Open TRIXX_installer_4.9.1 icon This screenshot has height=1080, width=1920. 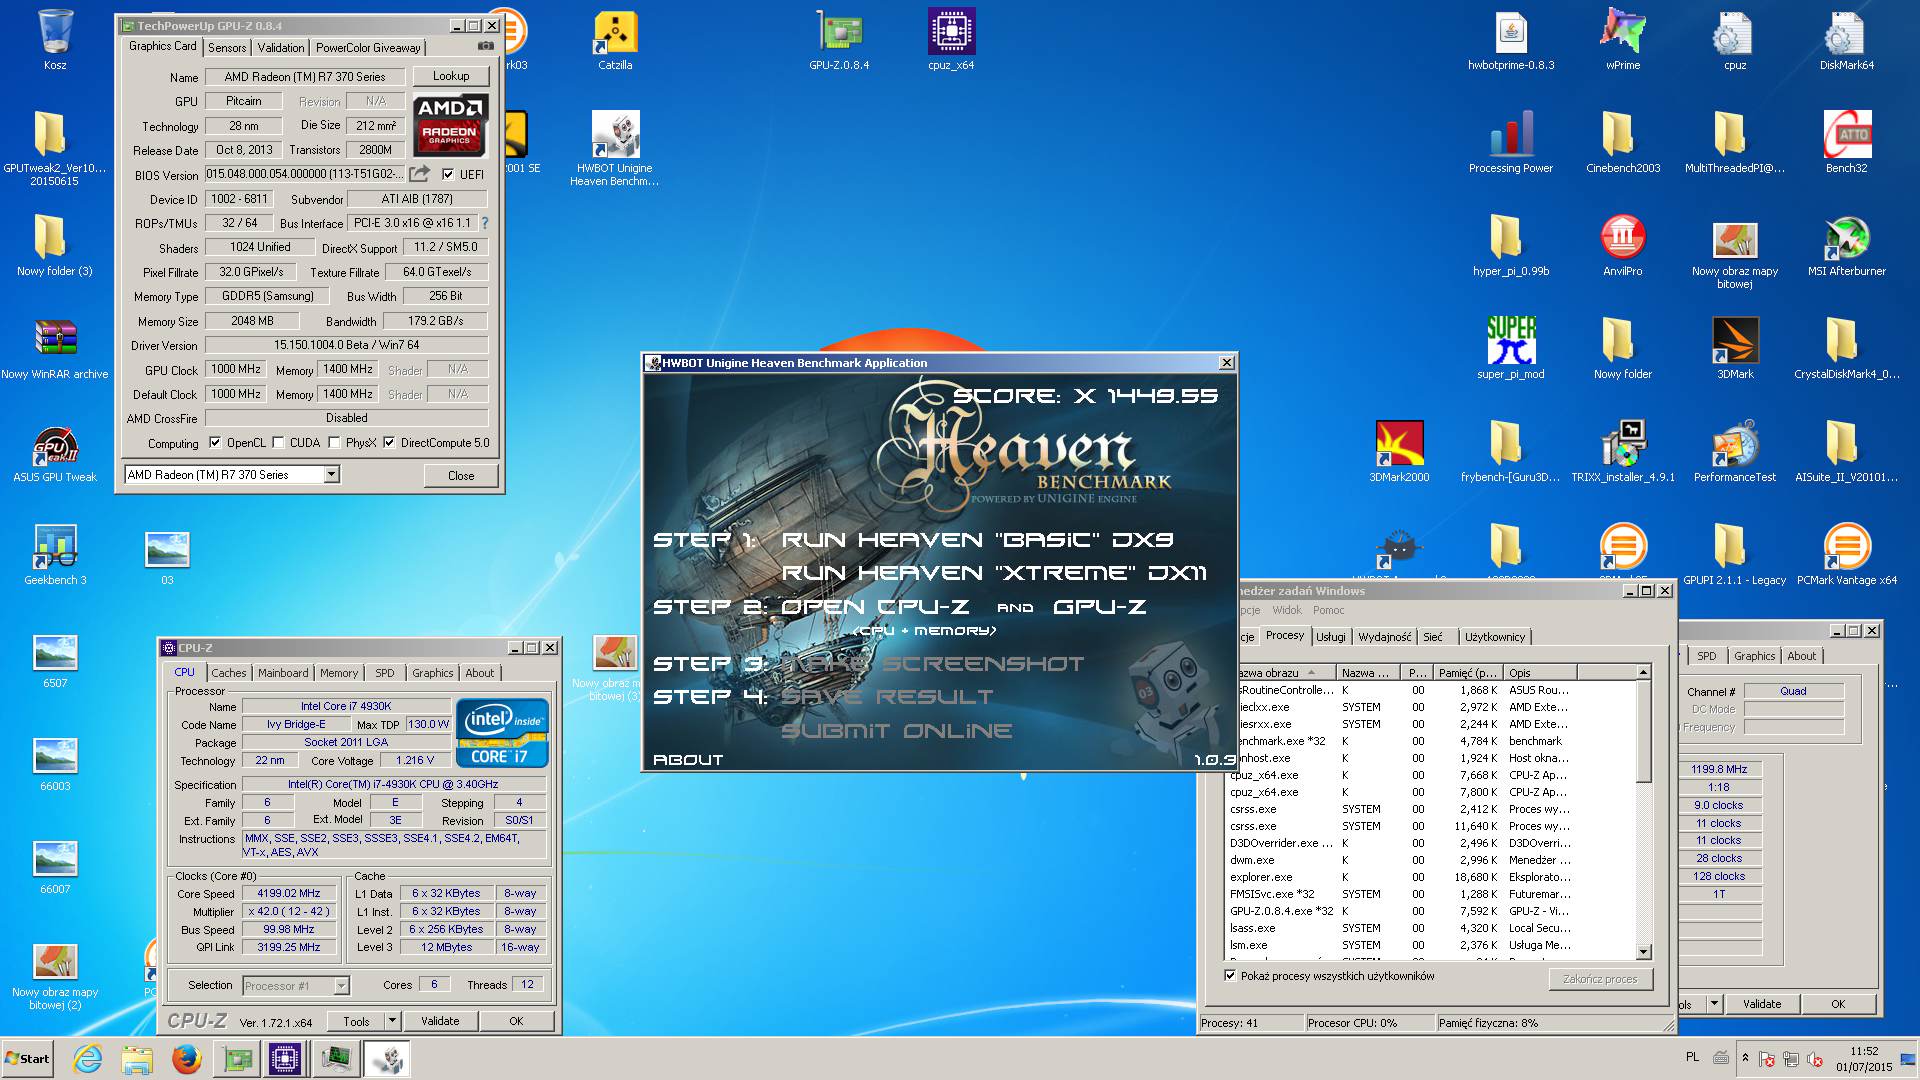(1623, 452)
